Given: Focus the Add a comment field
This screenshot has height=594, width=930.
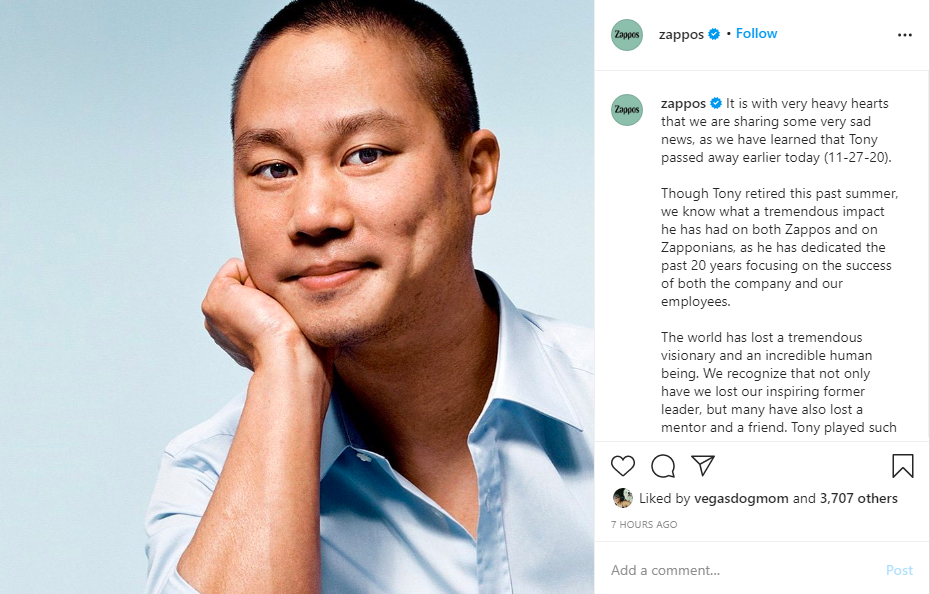Looking at the screenshot, I should coord(740,570).
